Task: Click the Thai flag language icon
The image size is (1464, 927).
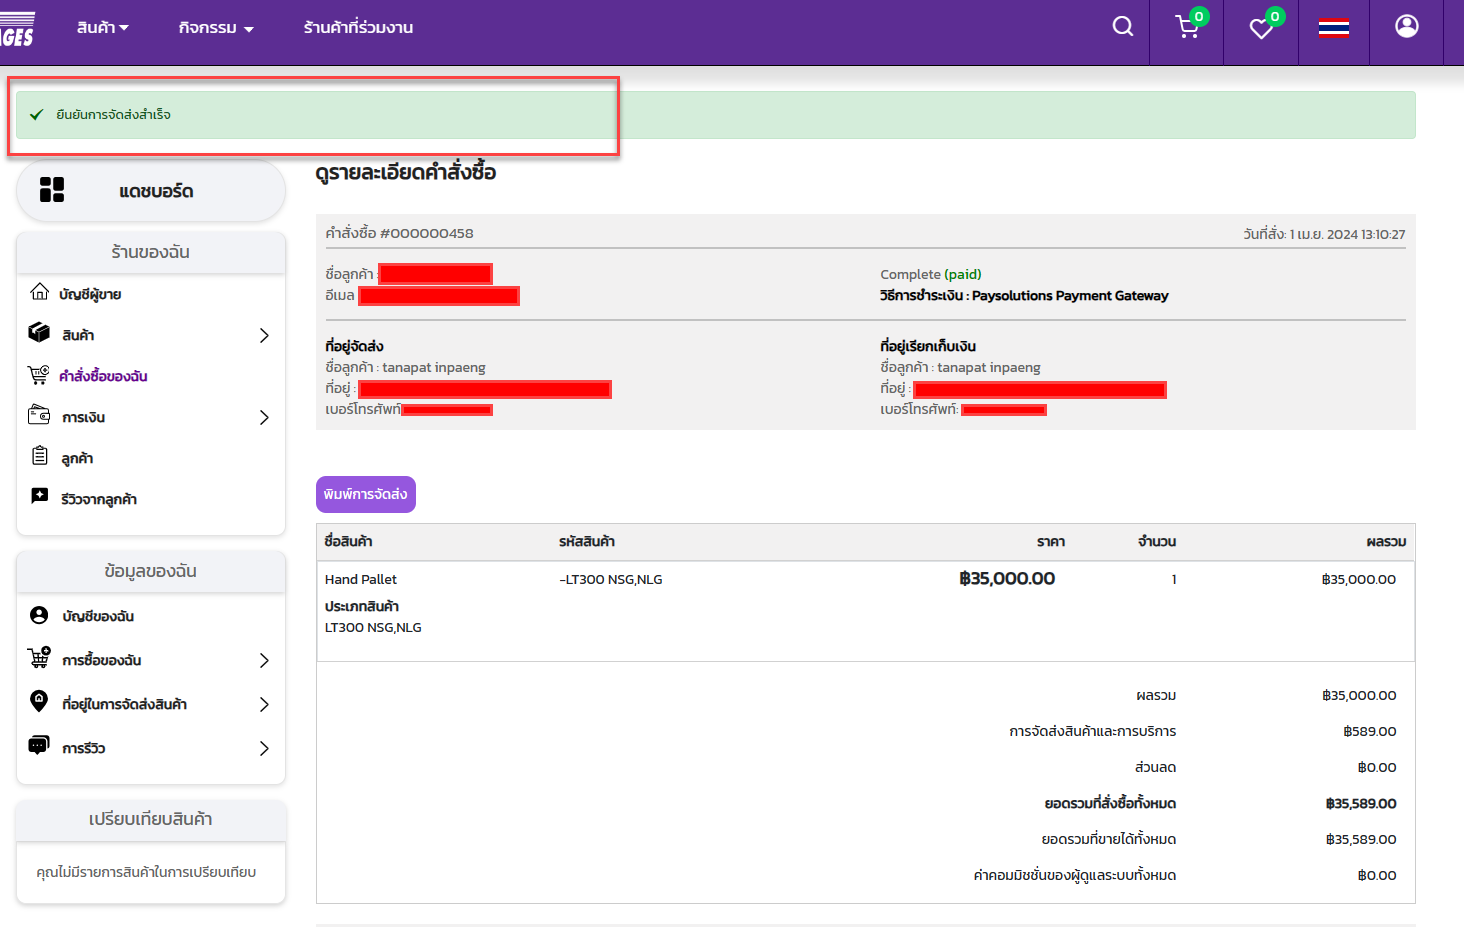Action: [1333, 28]
